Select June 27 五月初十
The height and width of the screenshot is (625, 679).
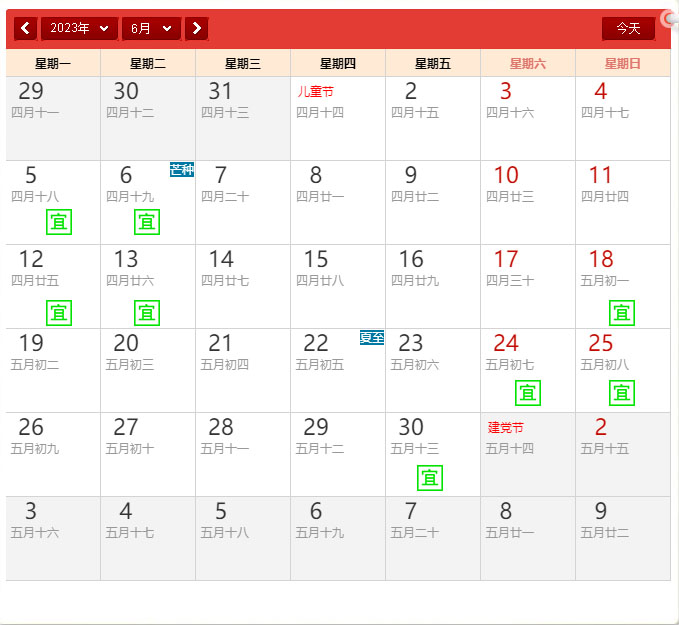pos(148,454)
